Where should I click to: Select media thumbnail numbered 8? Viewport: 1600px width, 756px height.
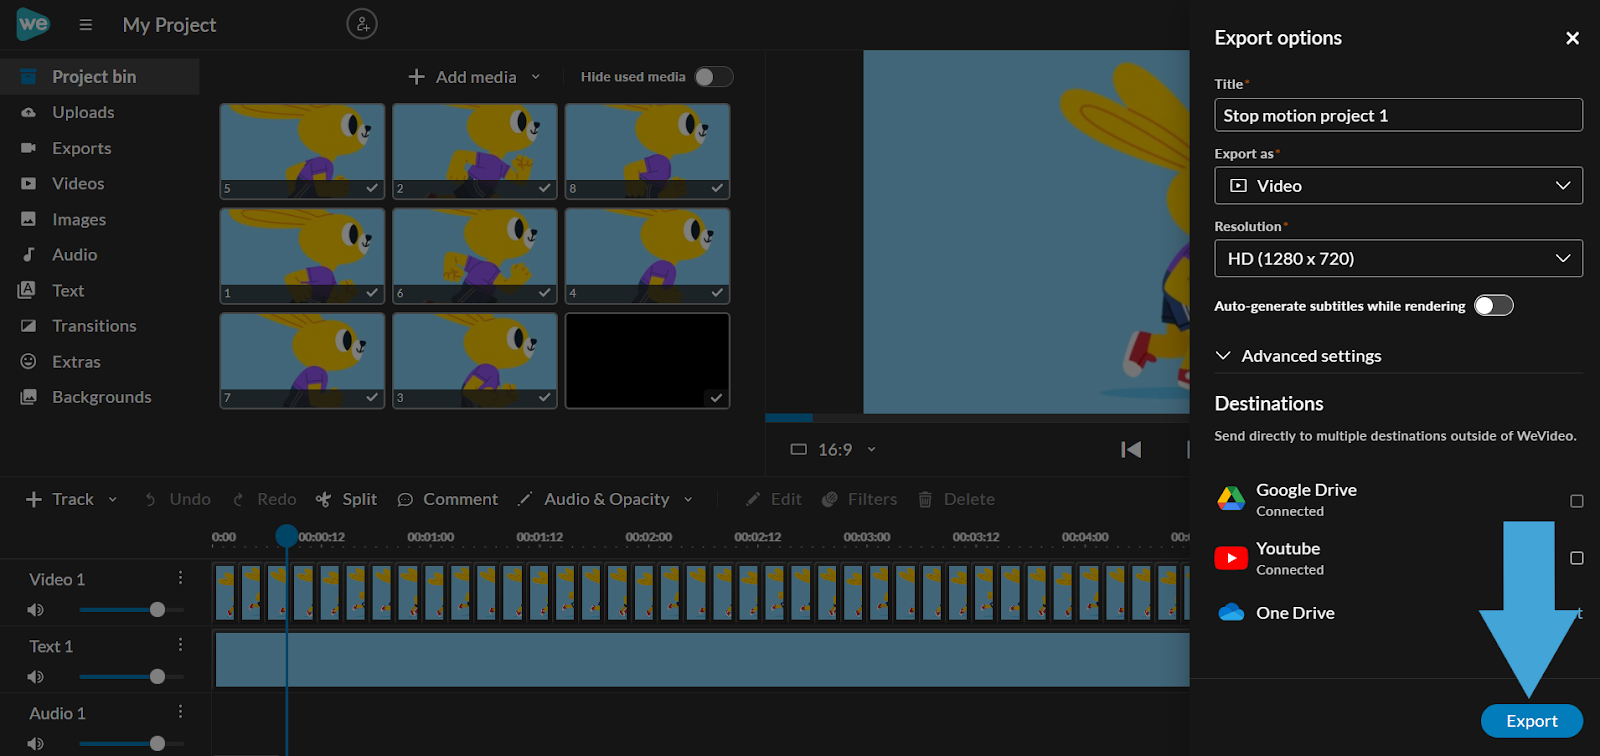pyautogui.click(x=647, y=151)
